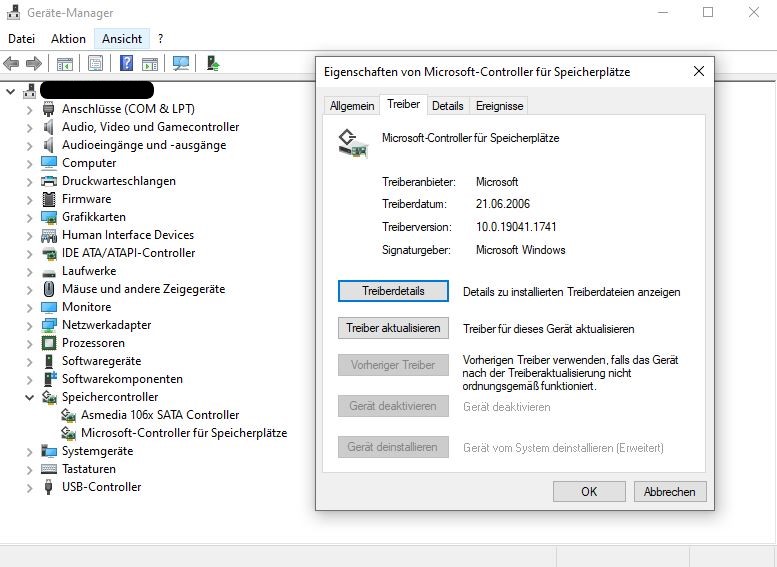Click the scan for hardware changes monitor icon

[181, 63]
